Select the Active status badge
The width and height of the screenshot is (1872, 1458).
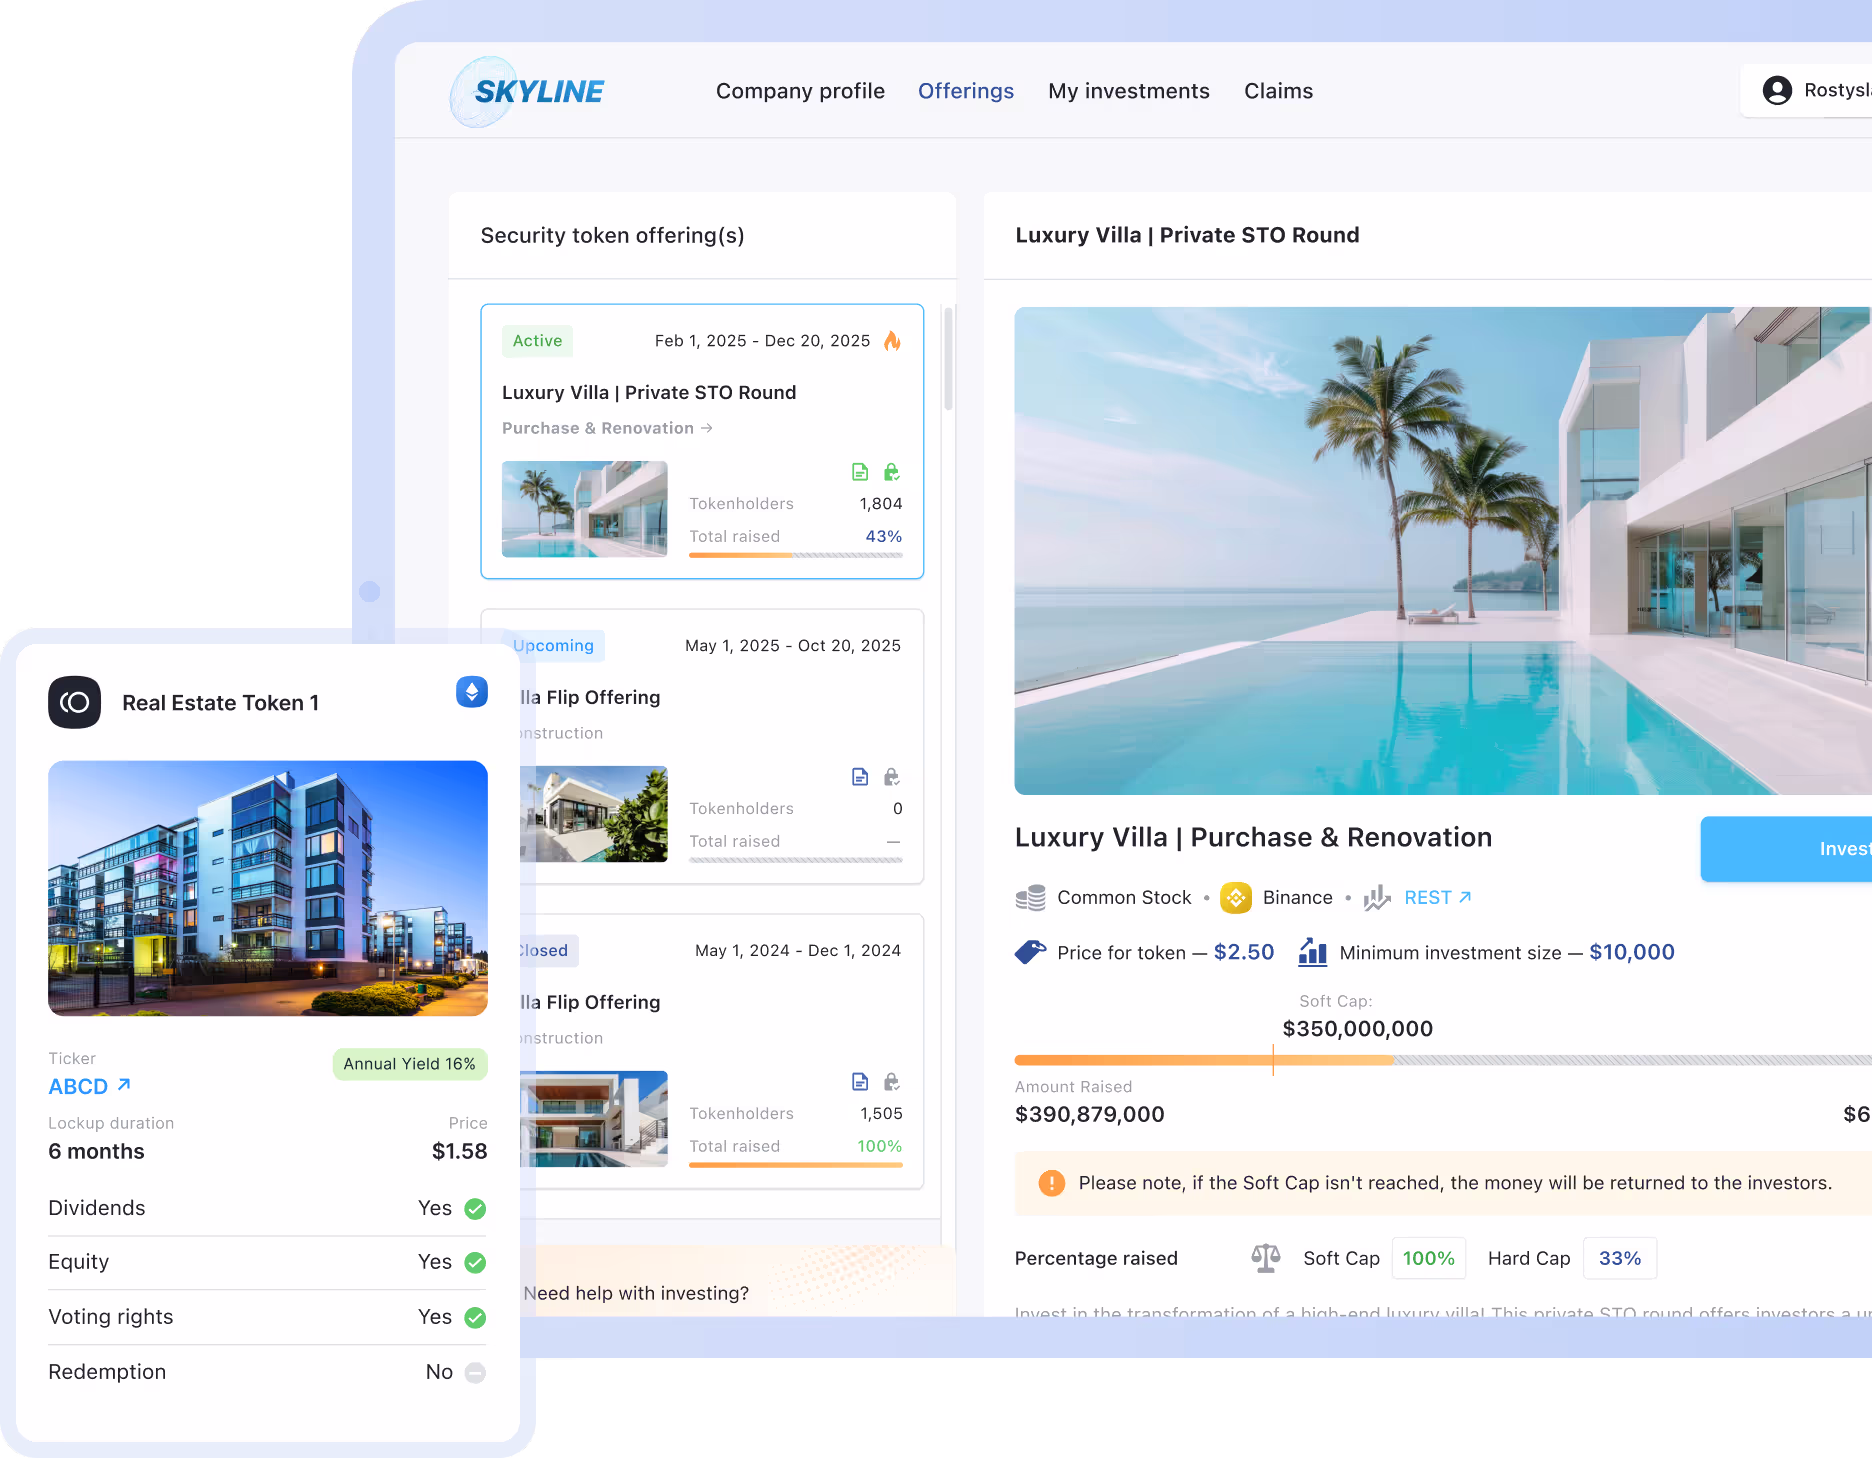537,341
